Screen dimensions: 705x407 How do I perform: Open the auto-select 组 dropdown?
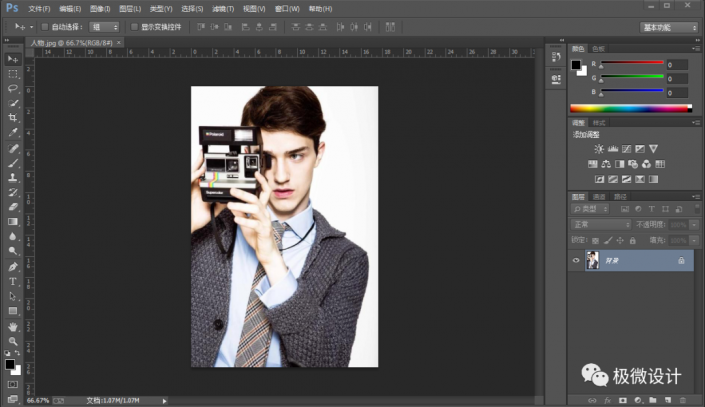[x=102, y=27]
